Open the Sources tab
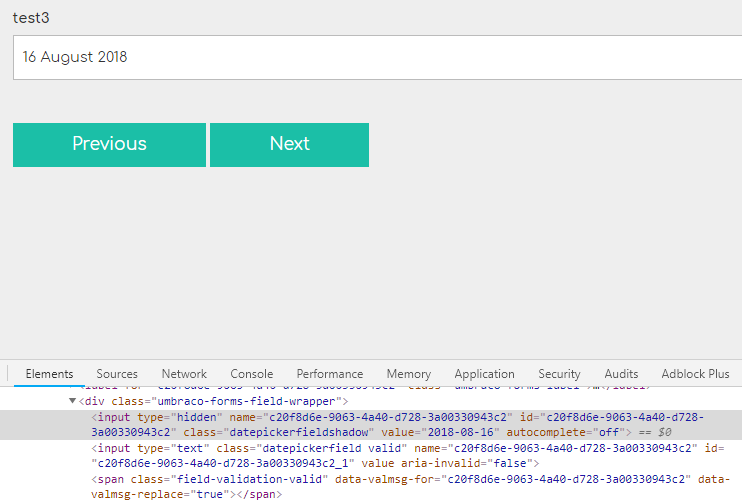The image size is (742, 502). tap(117, 374)
